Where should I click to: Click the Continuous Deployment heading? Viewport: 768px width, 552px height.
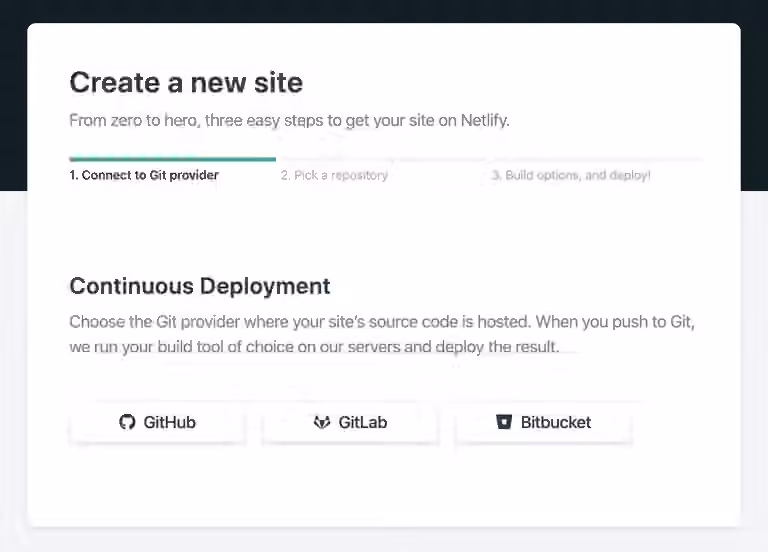tap(200, 286)
